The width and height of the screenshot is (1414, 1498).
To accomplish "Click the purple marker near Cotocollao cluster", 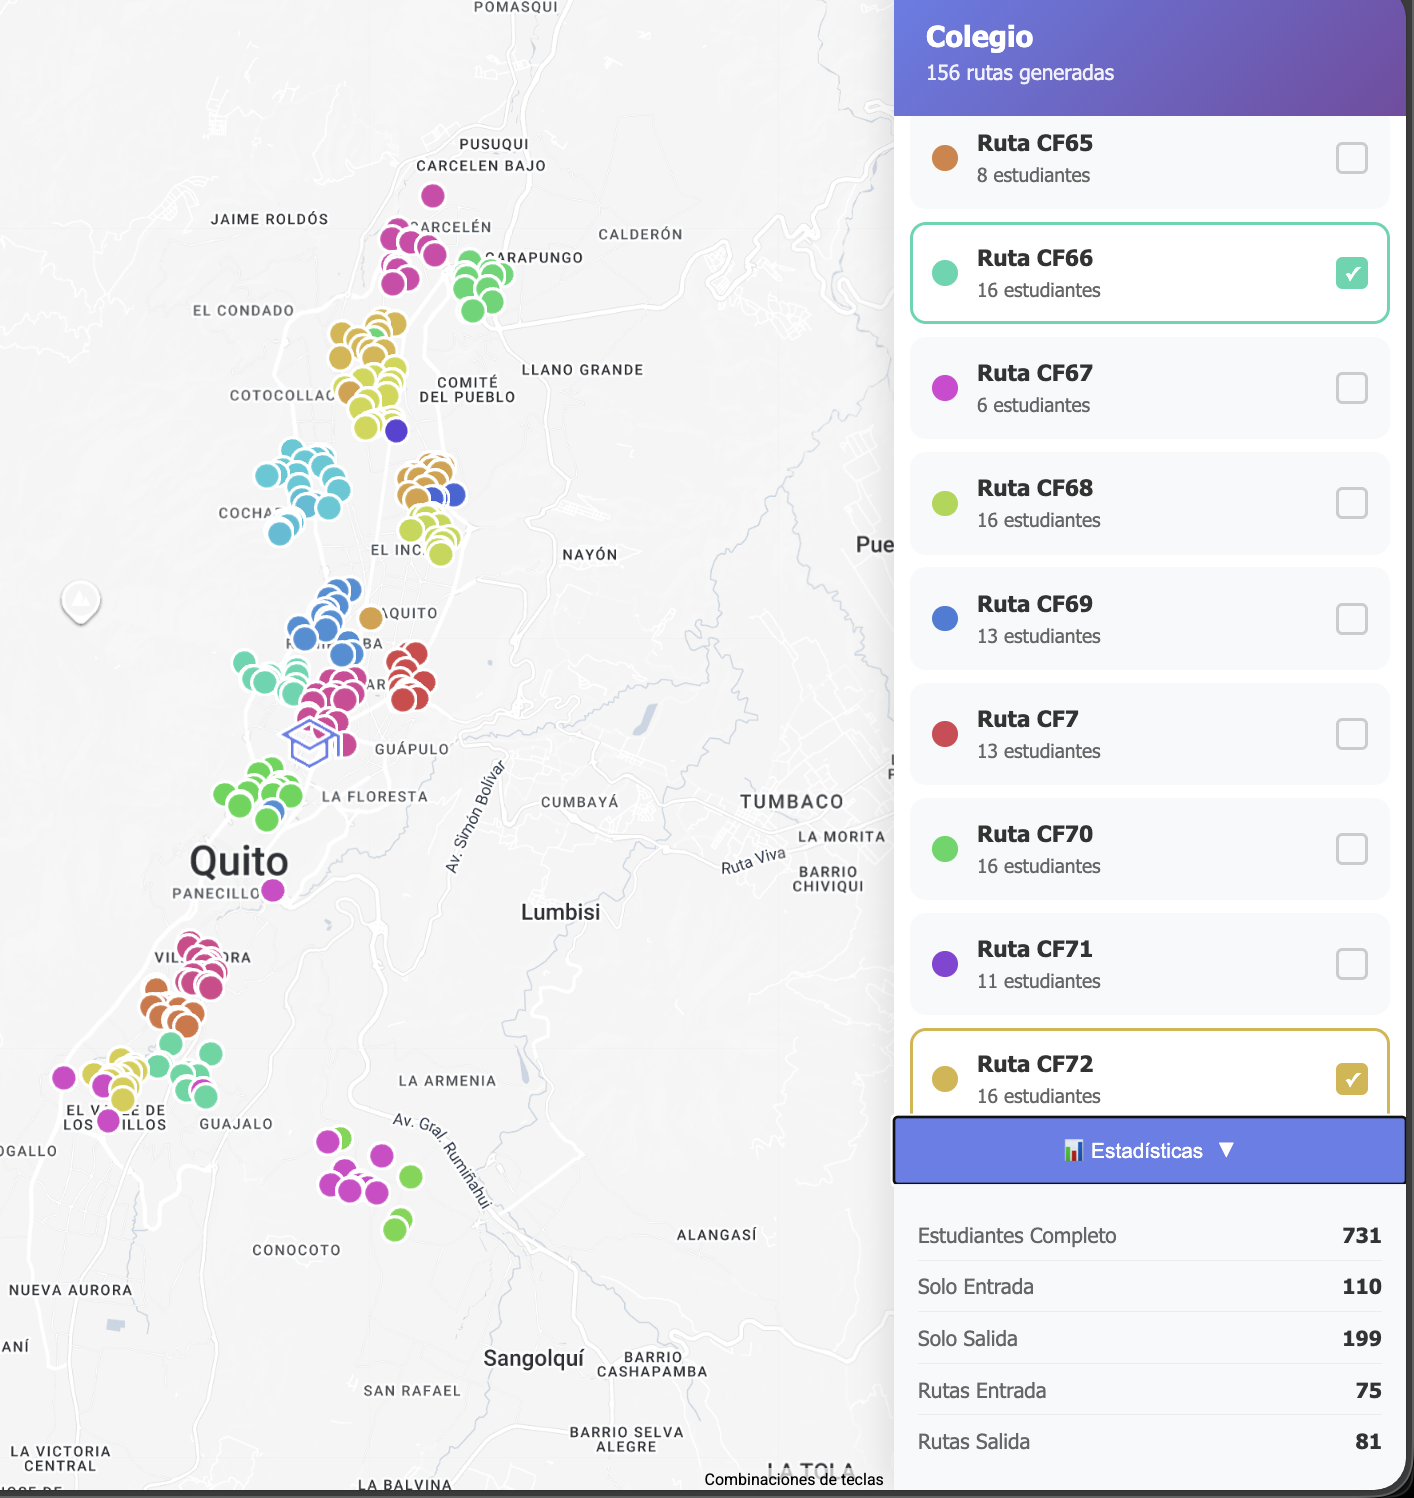I will [396, 431].
